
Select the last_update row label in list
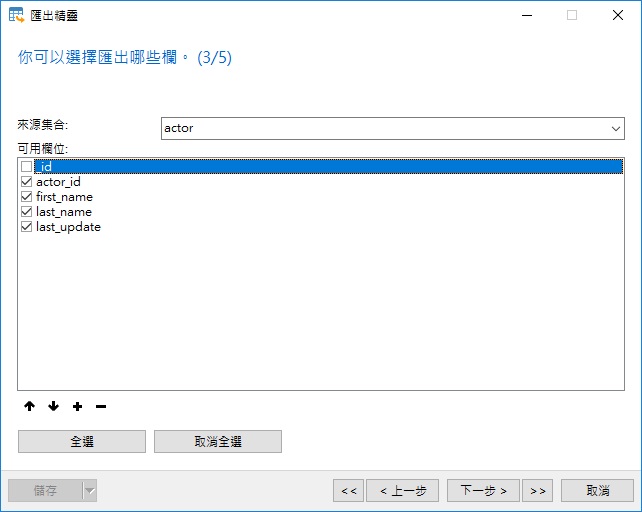(68, 227)
